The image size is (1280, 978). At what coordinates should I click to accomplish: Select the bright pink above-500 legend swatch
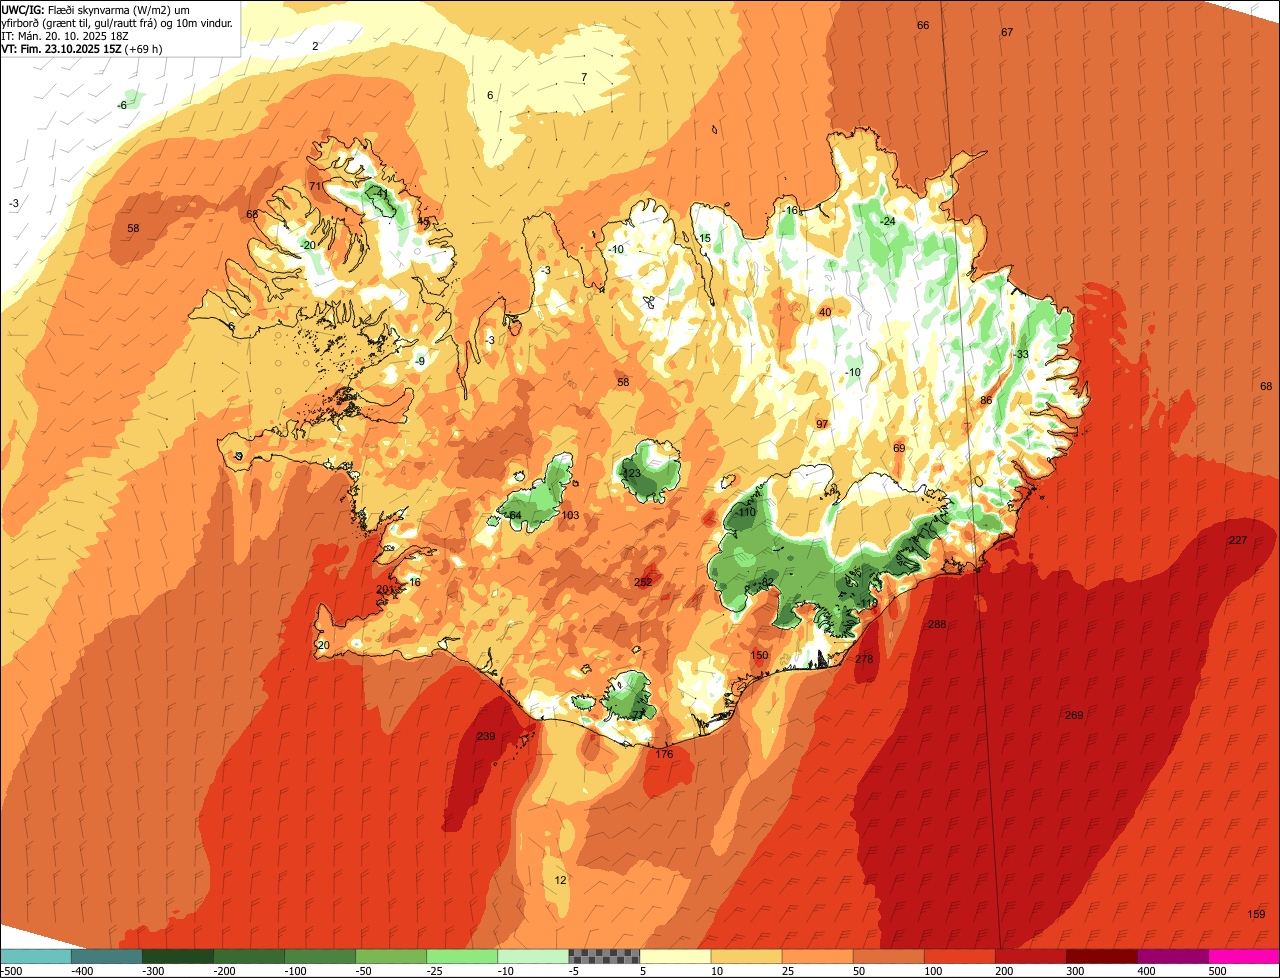(1244, 957)
